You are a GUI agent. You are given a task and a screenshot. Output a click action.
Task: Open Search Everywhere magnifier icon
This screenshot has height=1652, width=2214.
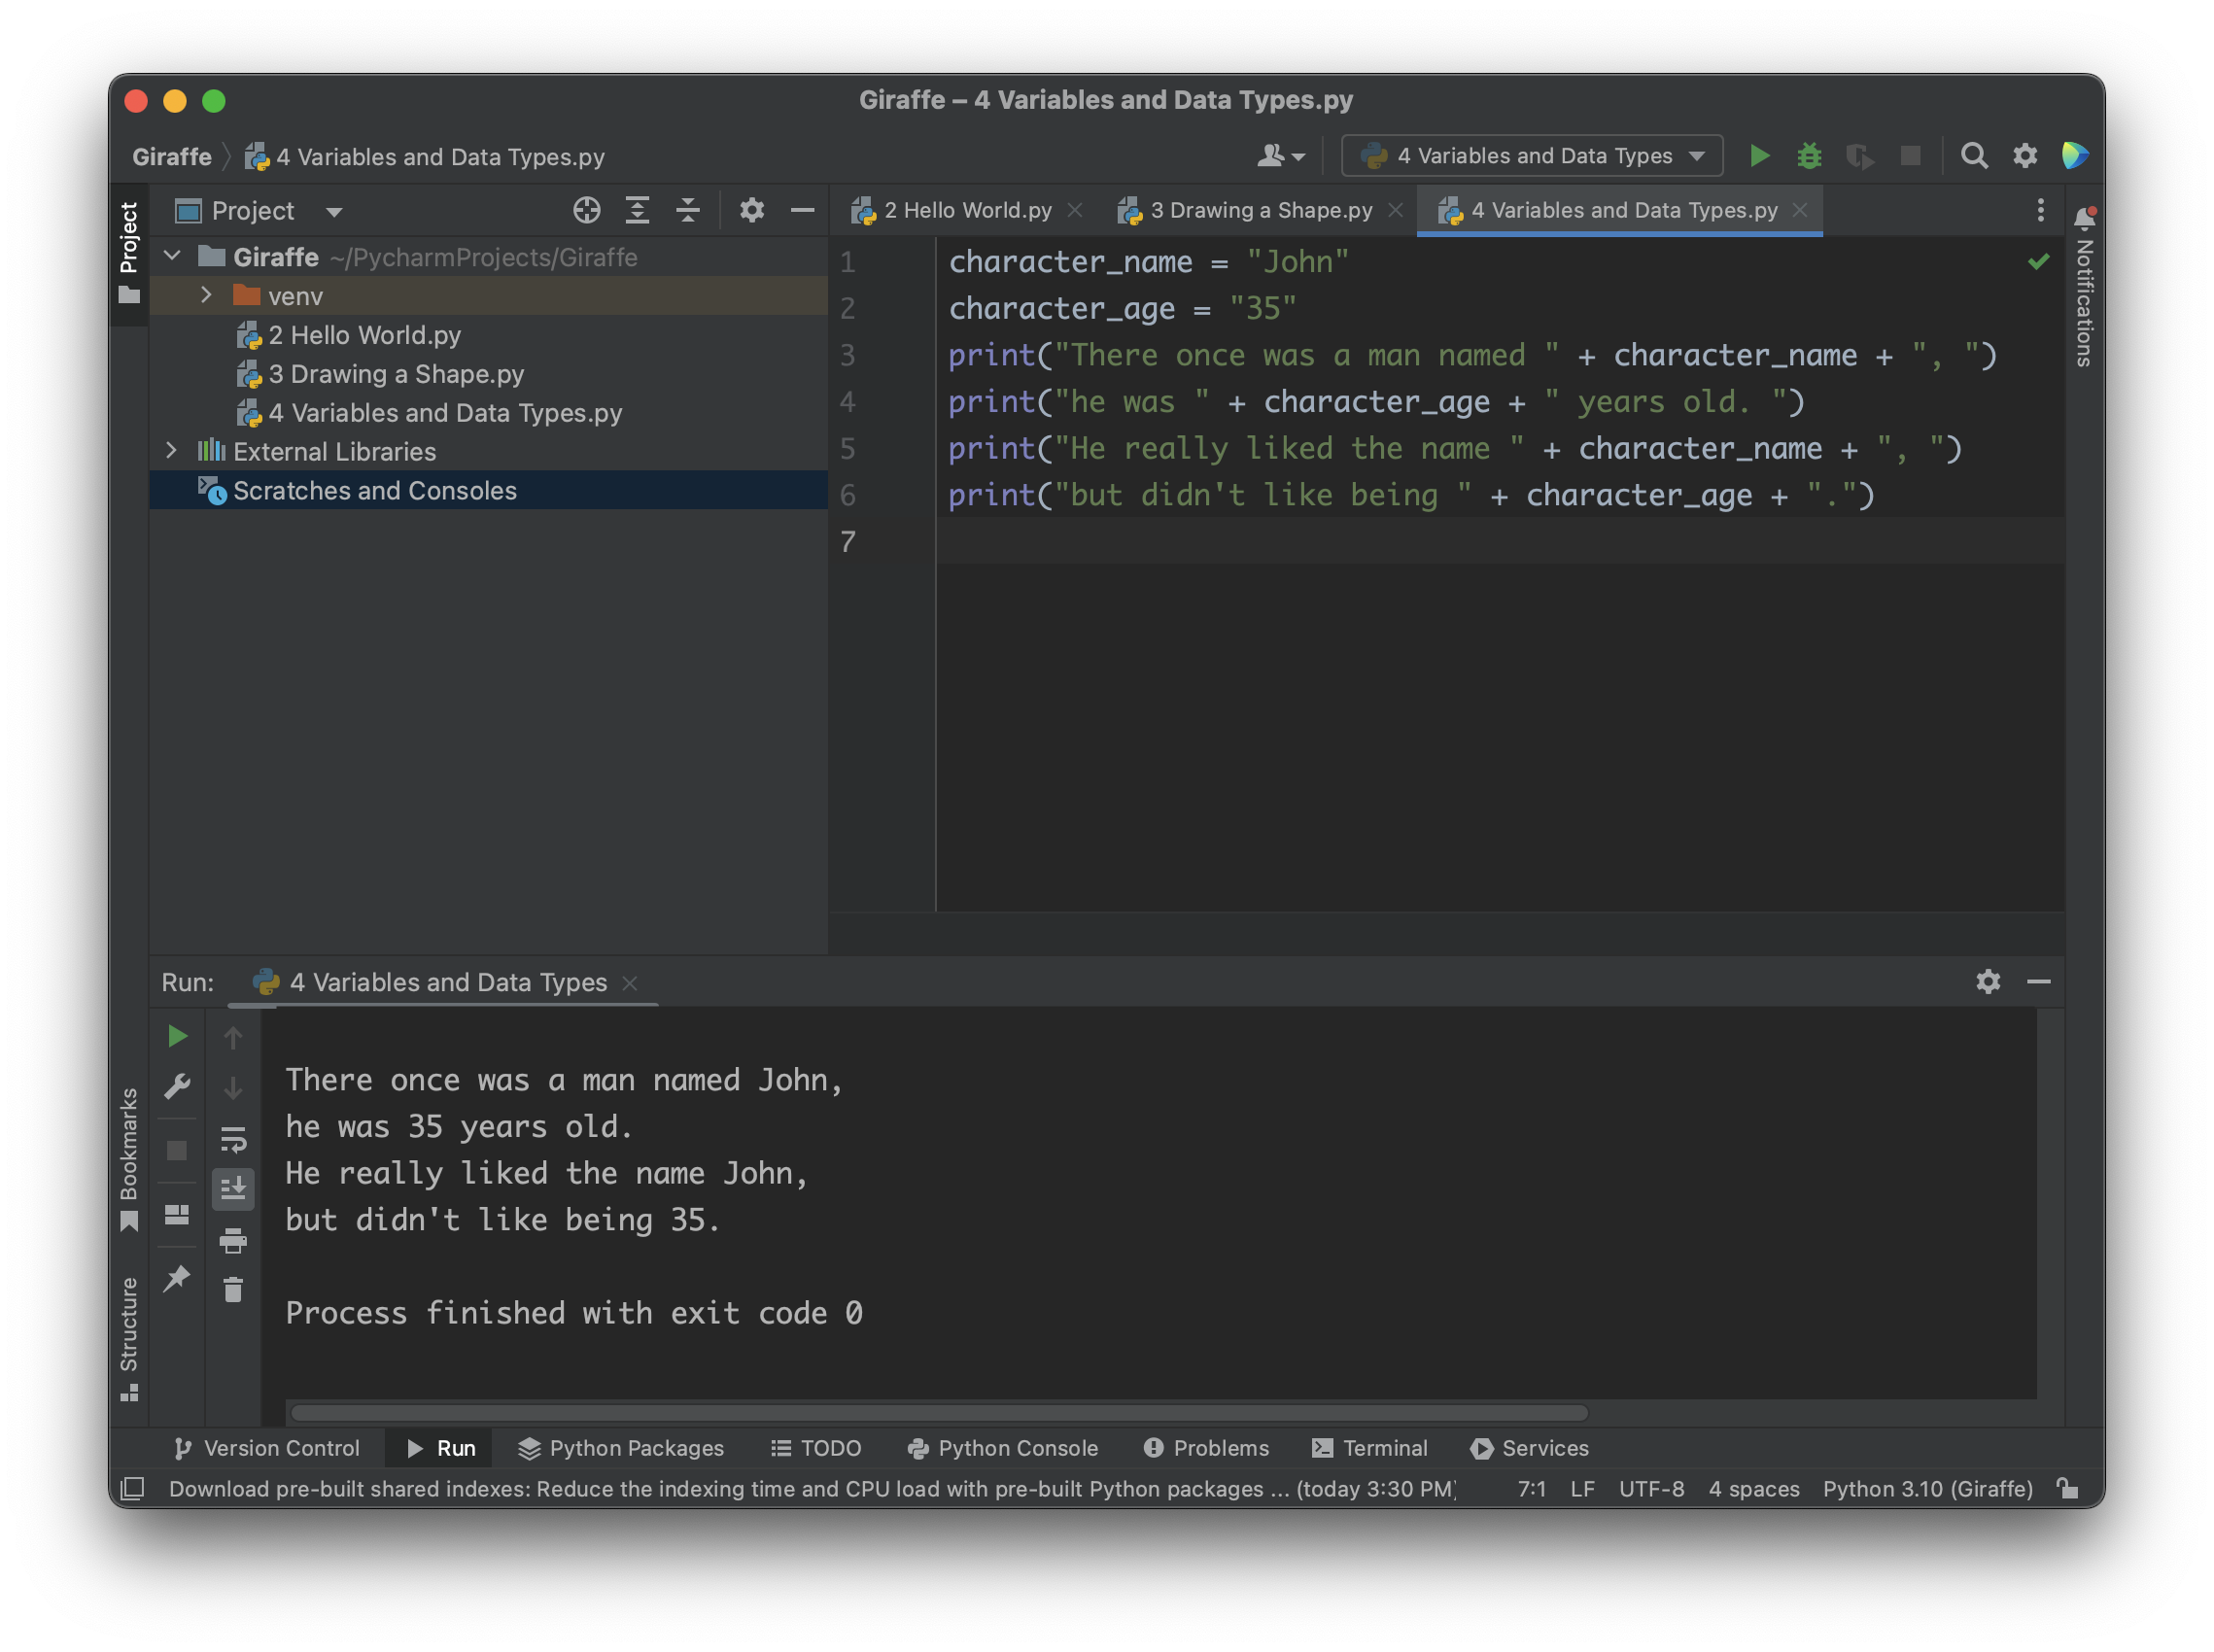coord(1973,156)
